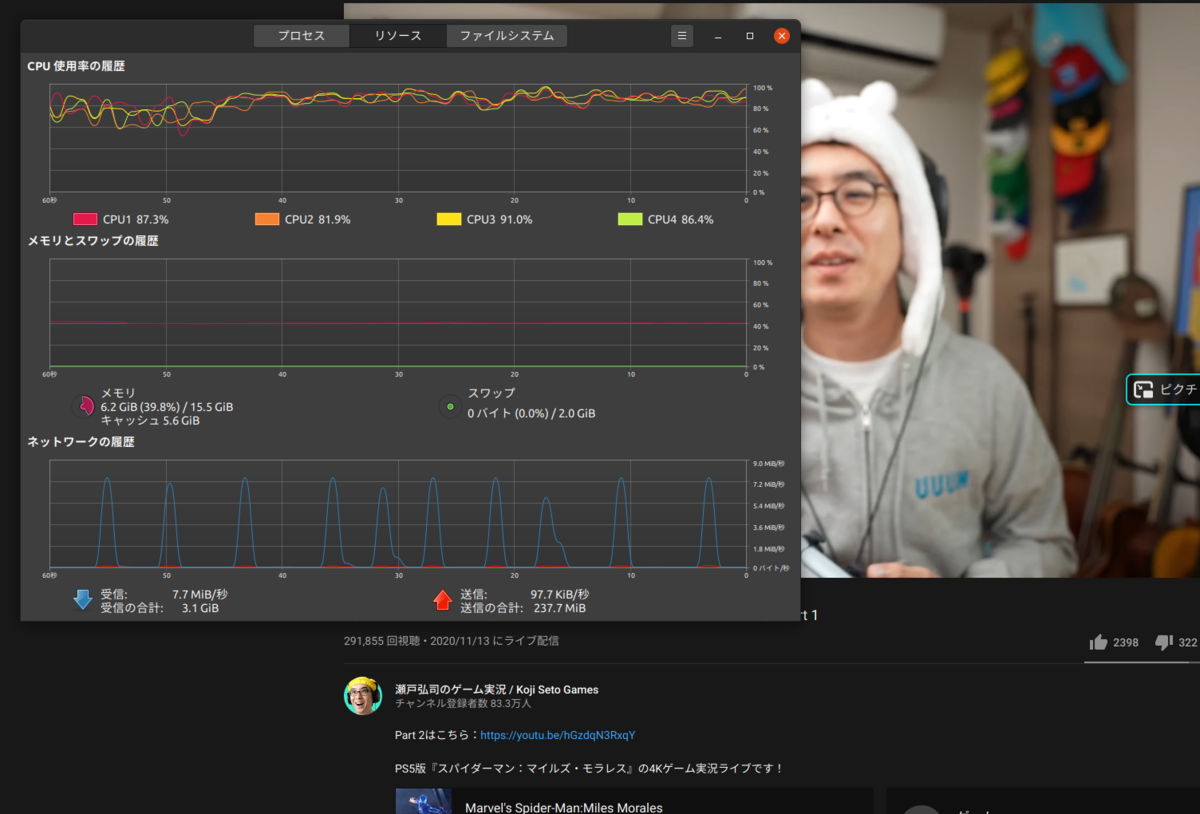Click the swap usage circle icon

click(449, 406)
